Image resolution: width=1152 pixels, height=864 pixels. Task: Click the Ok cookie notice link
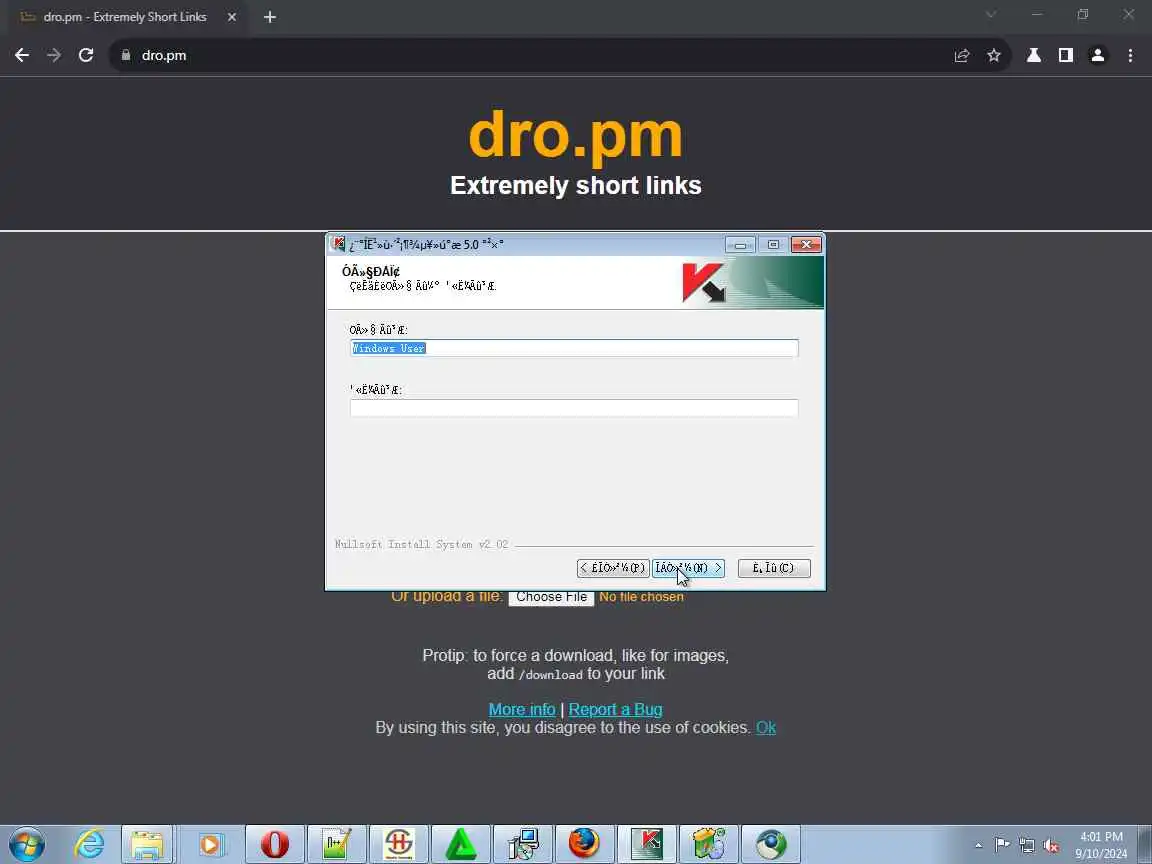click(x=766, y=727)
